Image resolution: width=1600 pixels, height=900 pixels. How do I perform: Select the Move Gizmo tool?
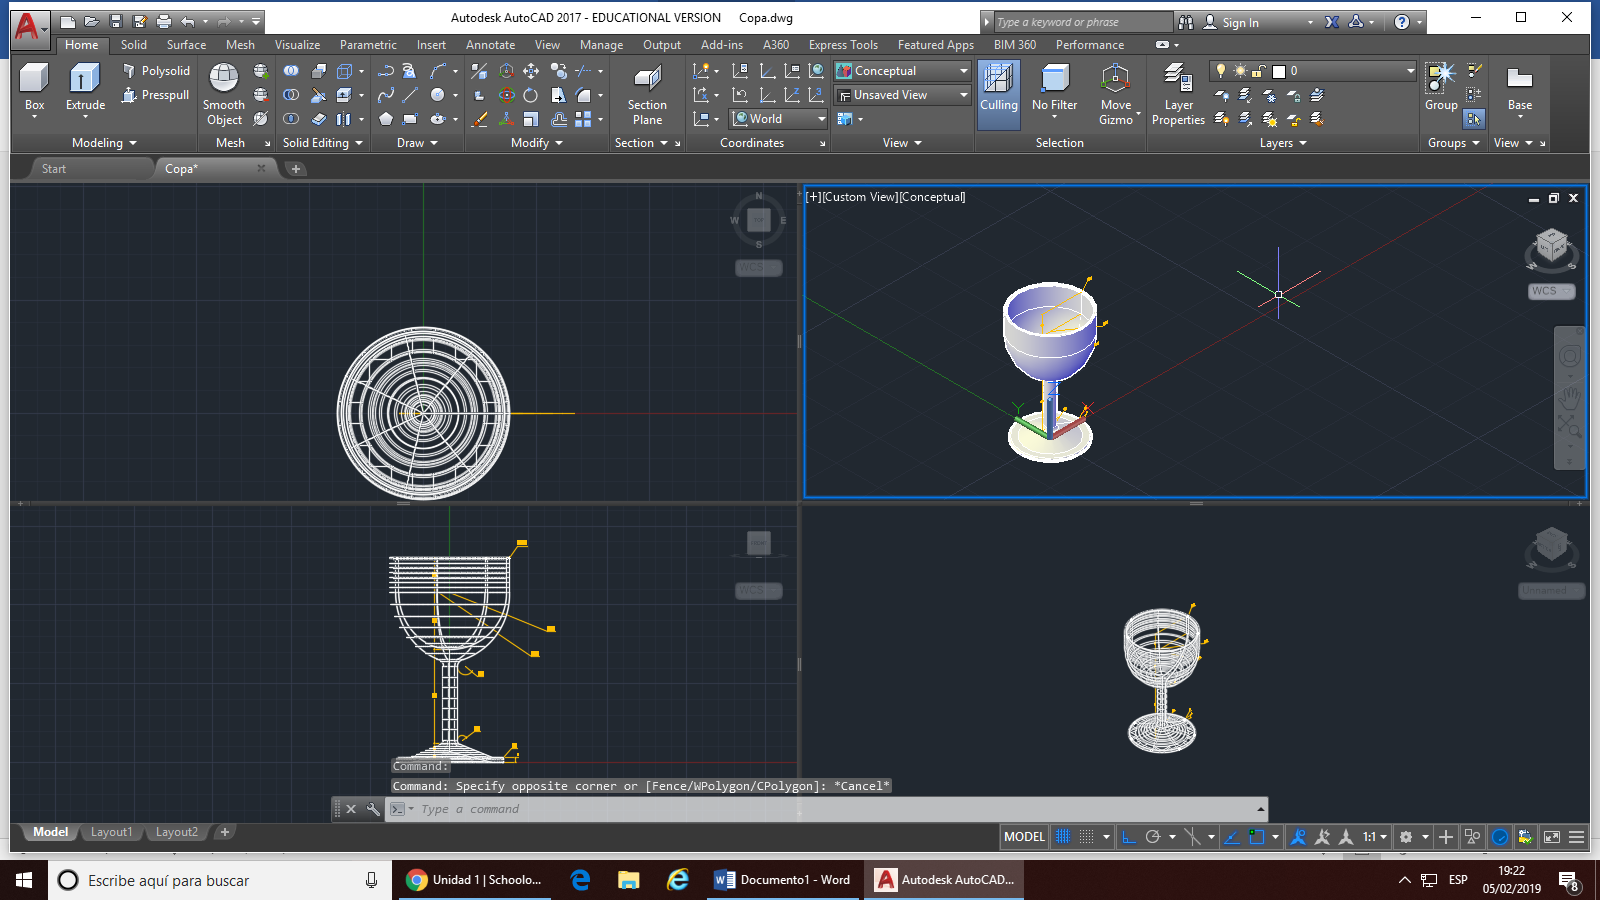[x=1115, y=94]
